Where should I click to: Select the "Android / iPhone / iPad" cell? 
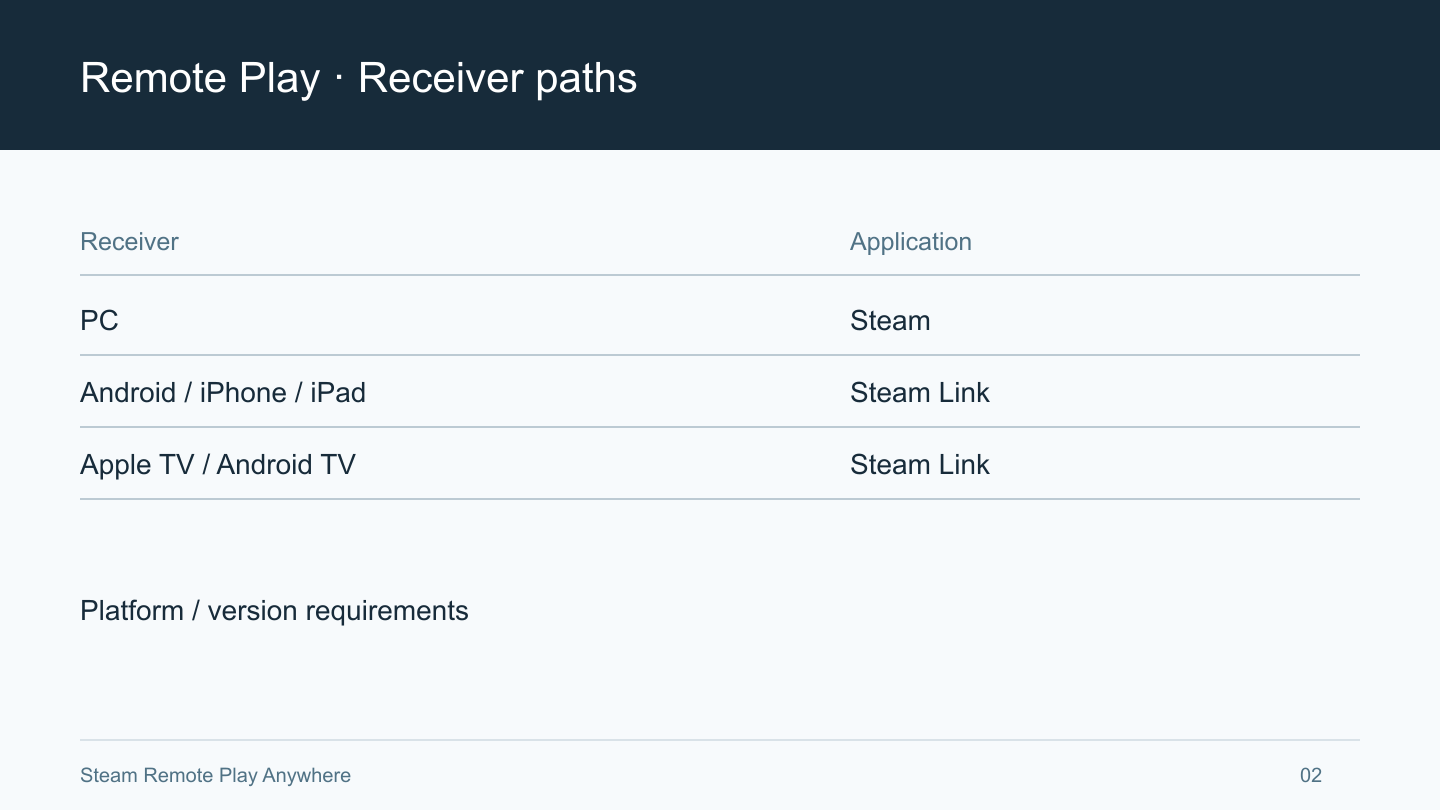[223, 392]
